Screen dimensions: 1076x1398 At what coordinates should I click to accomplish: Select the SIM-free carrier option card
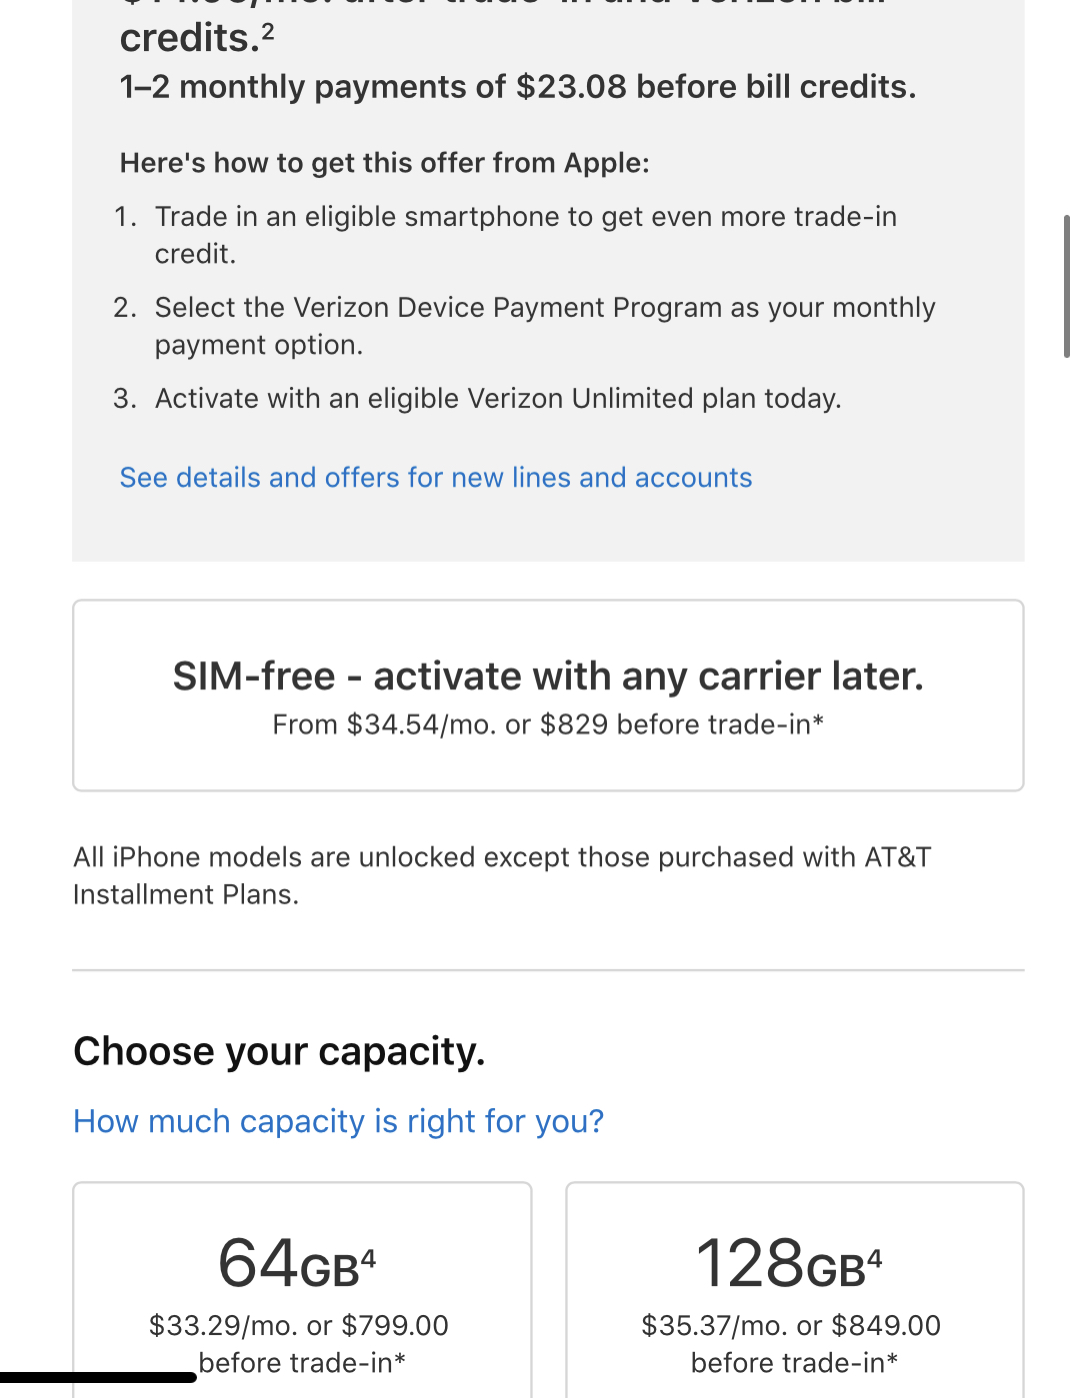click(548, 694)
